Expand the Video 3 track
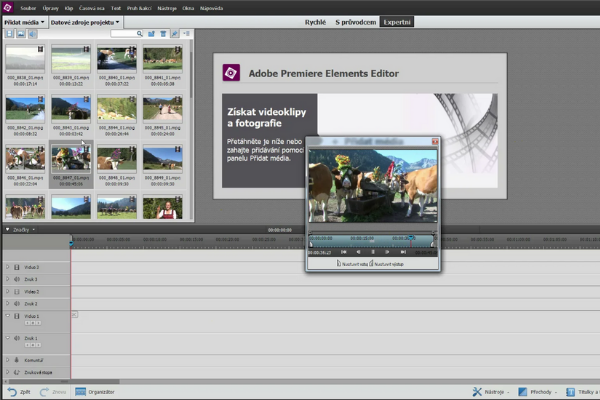Screen dimensions: 600x400 (x=7, y=267)
